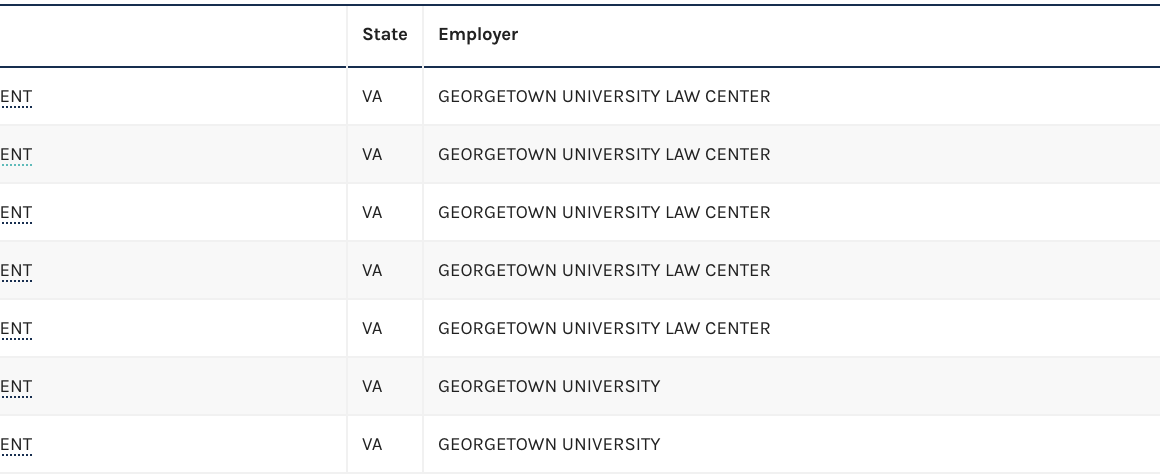Click third row's Georgetown University Law Center employer
Image resolution: width=1160 pixels, height=474 pixels.
tap(604, 213)
